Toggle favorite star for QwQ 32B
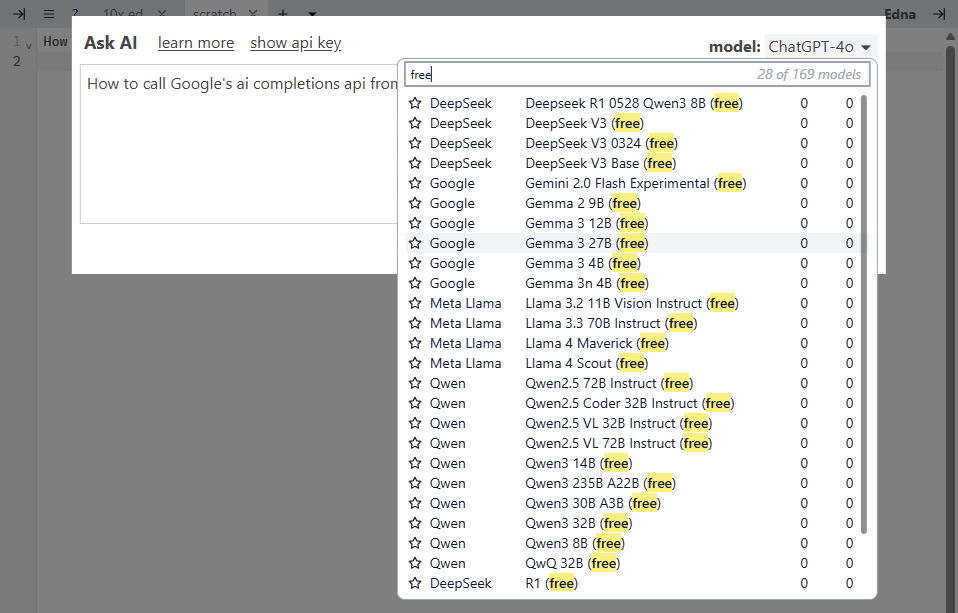 click(x=415, y=563)
